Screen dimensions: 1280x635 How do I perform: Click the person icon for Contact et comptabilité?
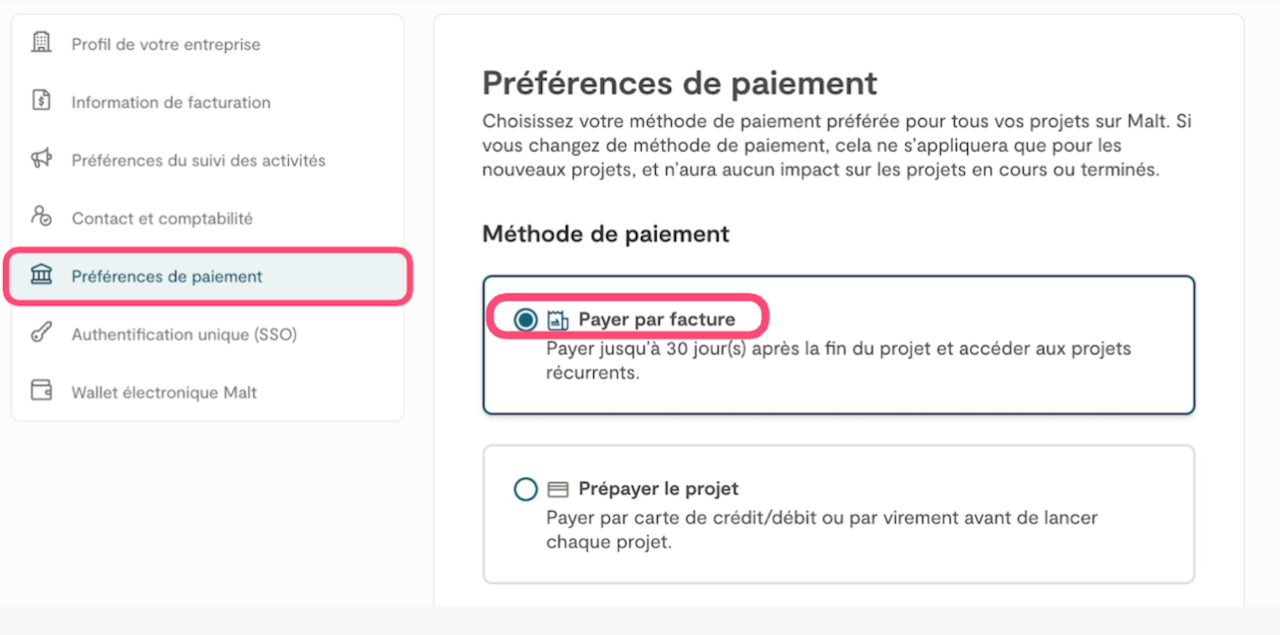[41, 217]
